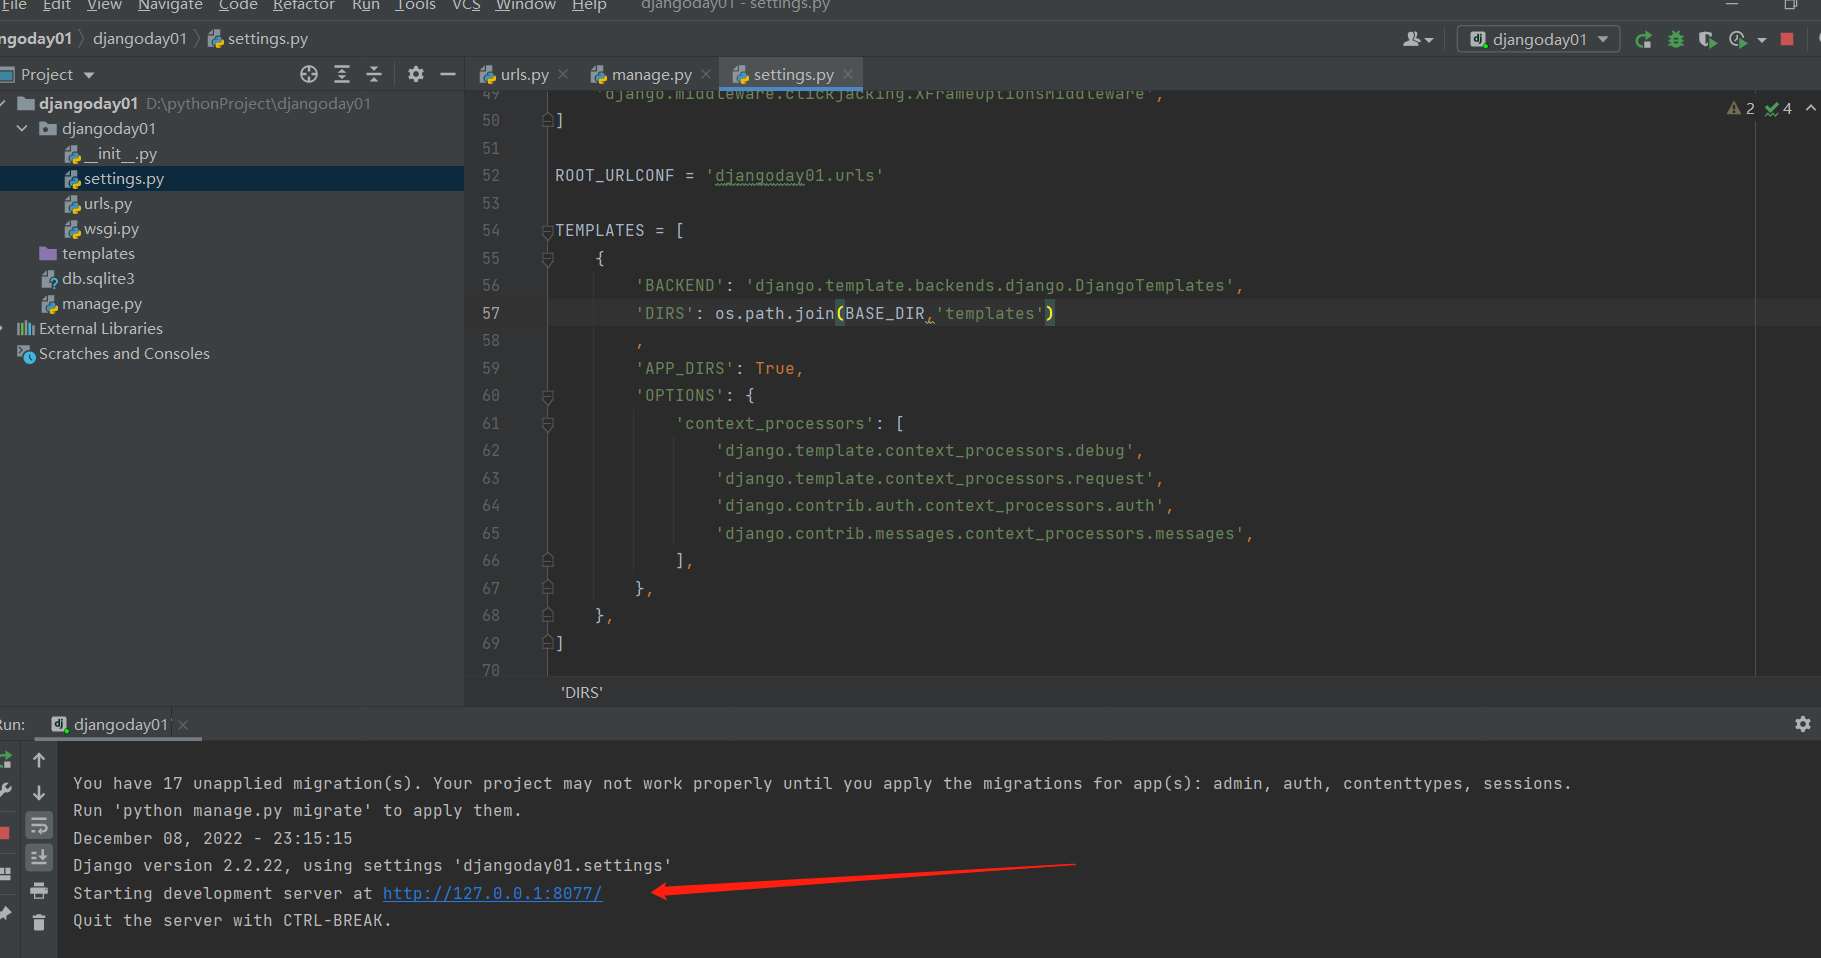Screen dimensions: 1821x958
Task: Toggle soft-wrap in the Run console
Action: (39, 825)
